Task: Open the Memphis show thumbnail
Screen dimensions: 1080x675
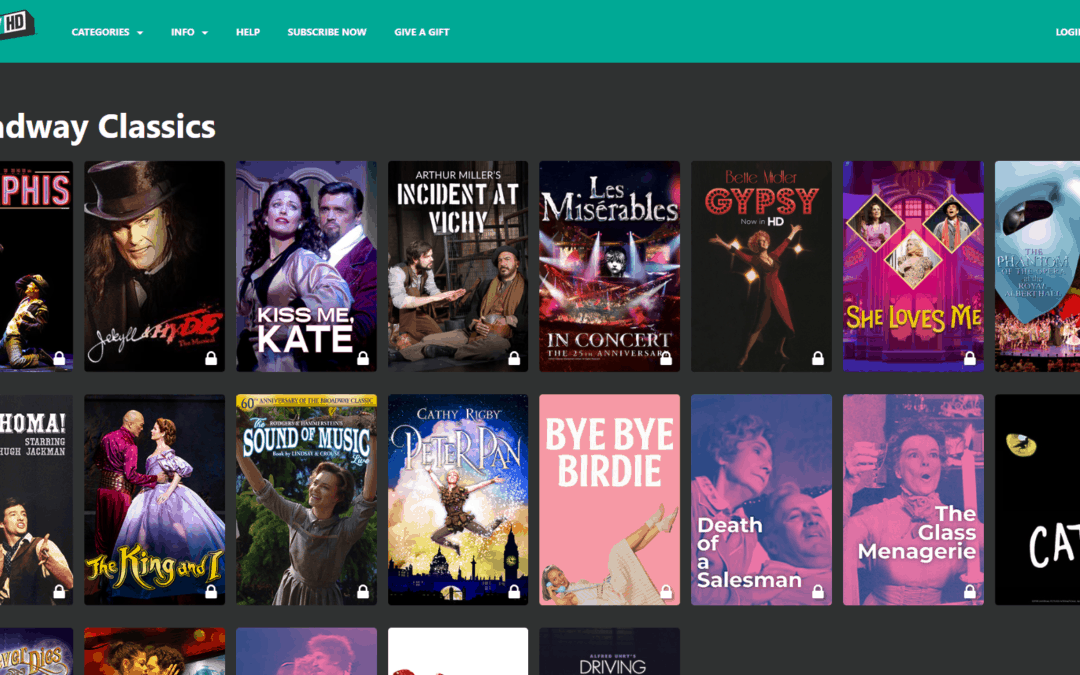Action: 37,267
